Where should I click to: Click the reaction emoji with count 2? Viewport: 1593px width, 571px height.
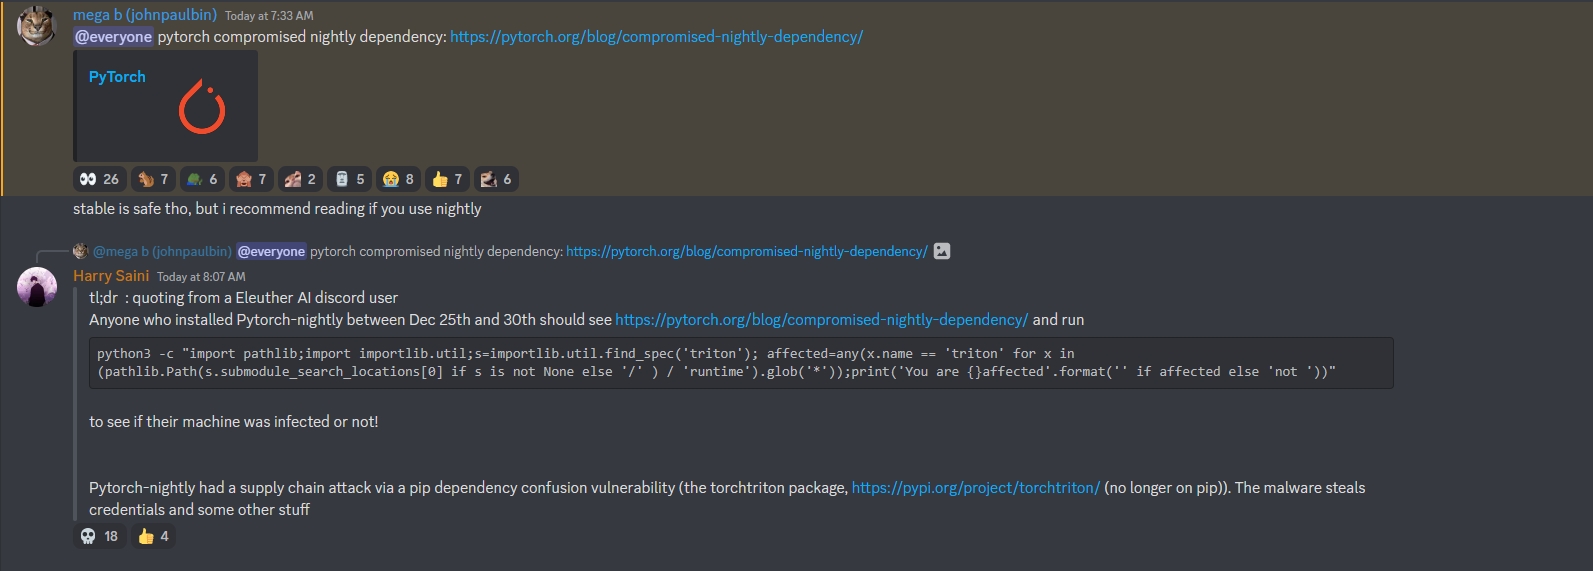click(x=300, y=179)
